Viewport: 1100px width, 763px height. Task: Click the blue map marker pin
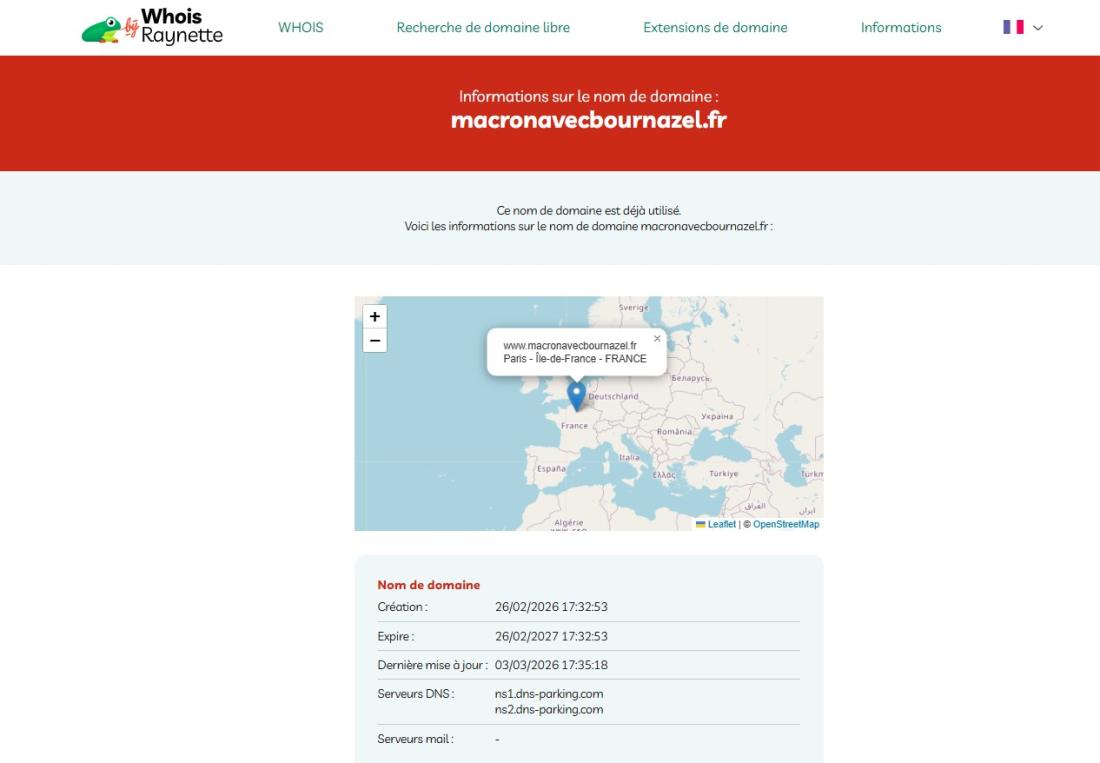tap(576, 395)
